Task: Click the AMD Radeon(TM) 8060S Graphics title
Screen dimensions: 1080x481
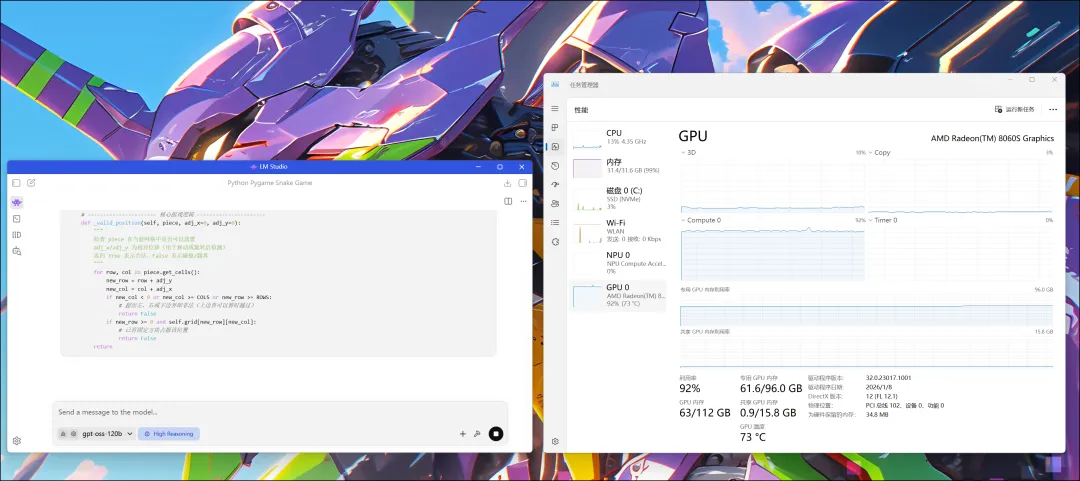Action: click(992, 138)
